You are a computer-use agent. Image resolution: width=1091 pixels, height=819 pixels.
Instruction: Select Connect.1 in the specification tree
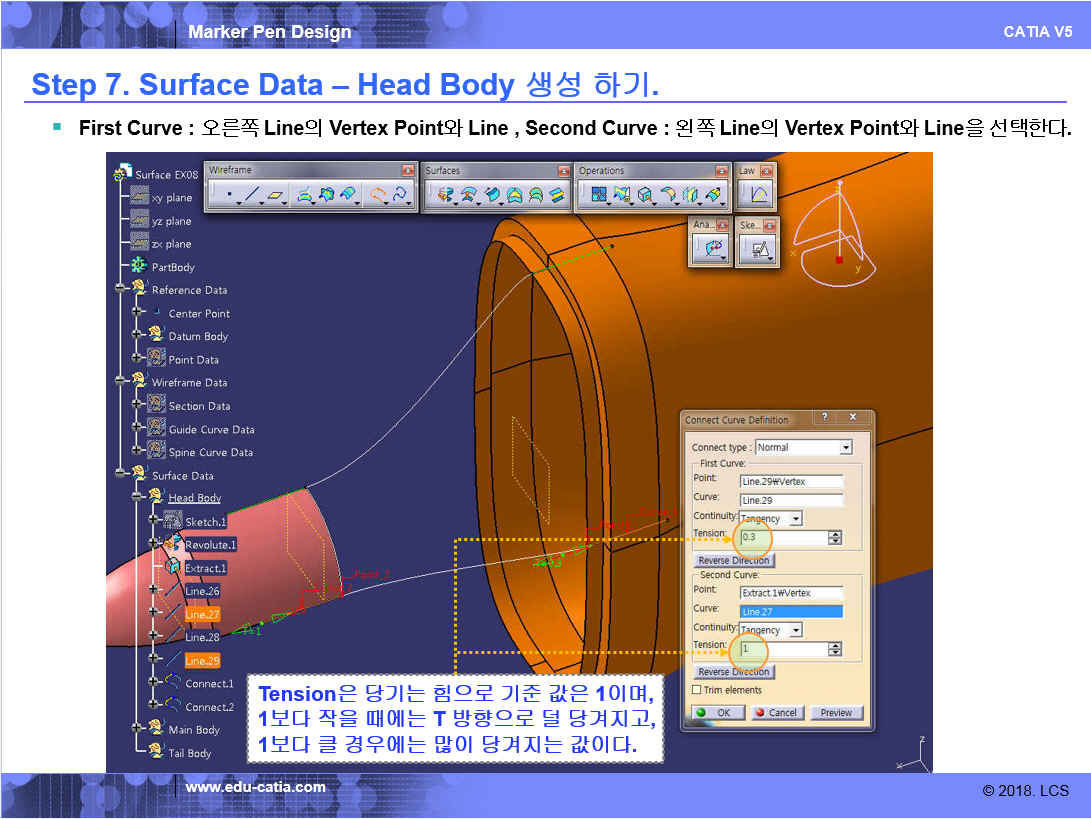(x=208, y=684)
